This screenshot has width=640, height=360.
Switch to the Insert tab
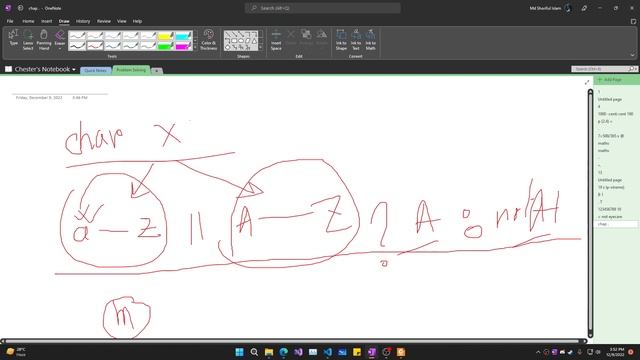click(46, 21)
